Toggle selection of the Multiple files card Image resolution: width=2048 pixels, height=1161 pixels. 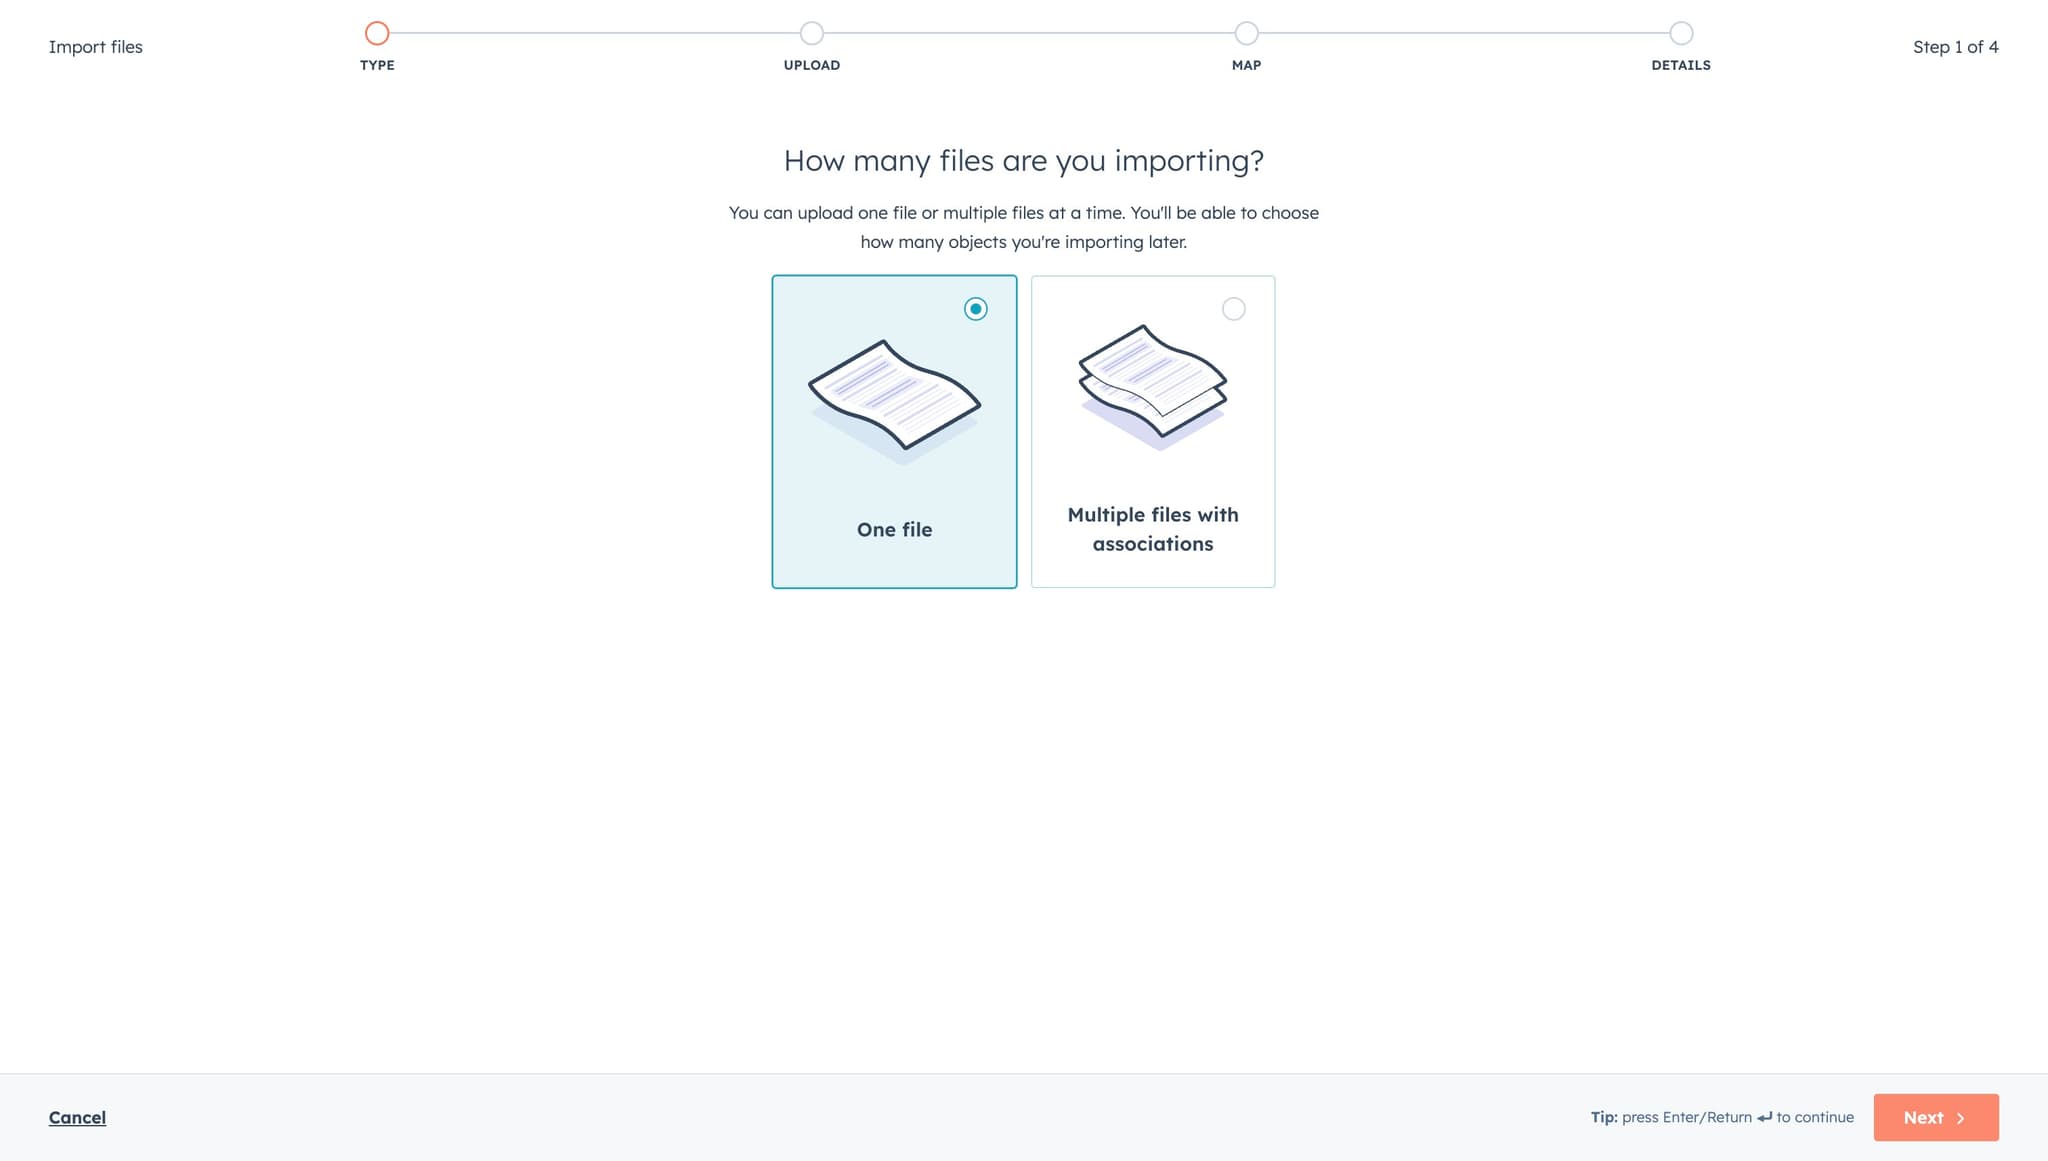1152,430
